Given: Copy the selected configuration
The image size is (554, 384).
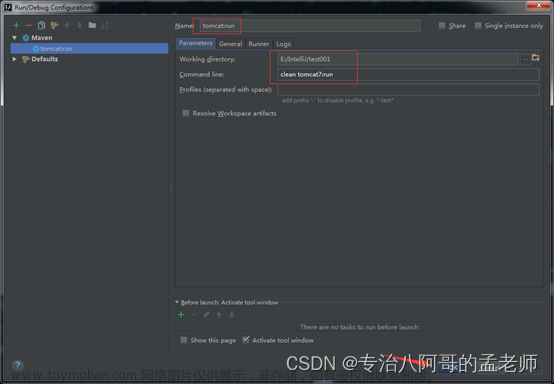Looking at the screenshot, I should (41, 25).
